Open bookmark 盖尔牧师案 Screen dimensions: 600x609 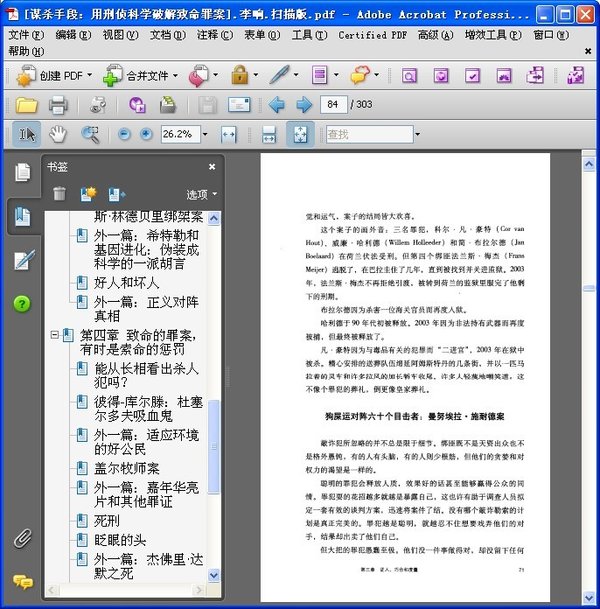click(x=126, y=468)
